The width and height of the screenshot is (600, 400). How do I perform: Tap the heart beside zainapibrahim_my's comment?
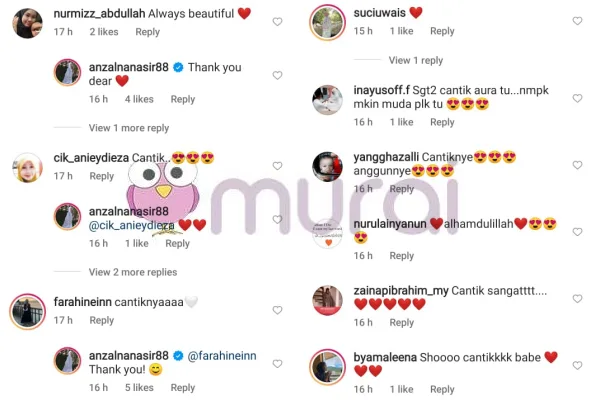pyautogui.click(x=577, y=299)
